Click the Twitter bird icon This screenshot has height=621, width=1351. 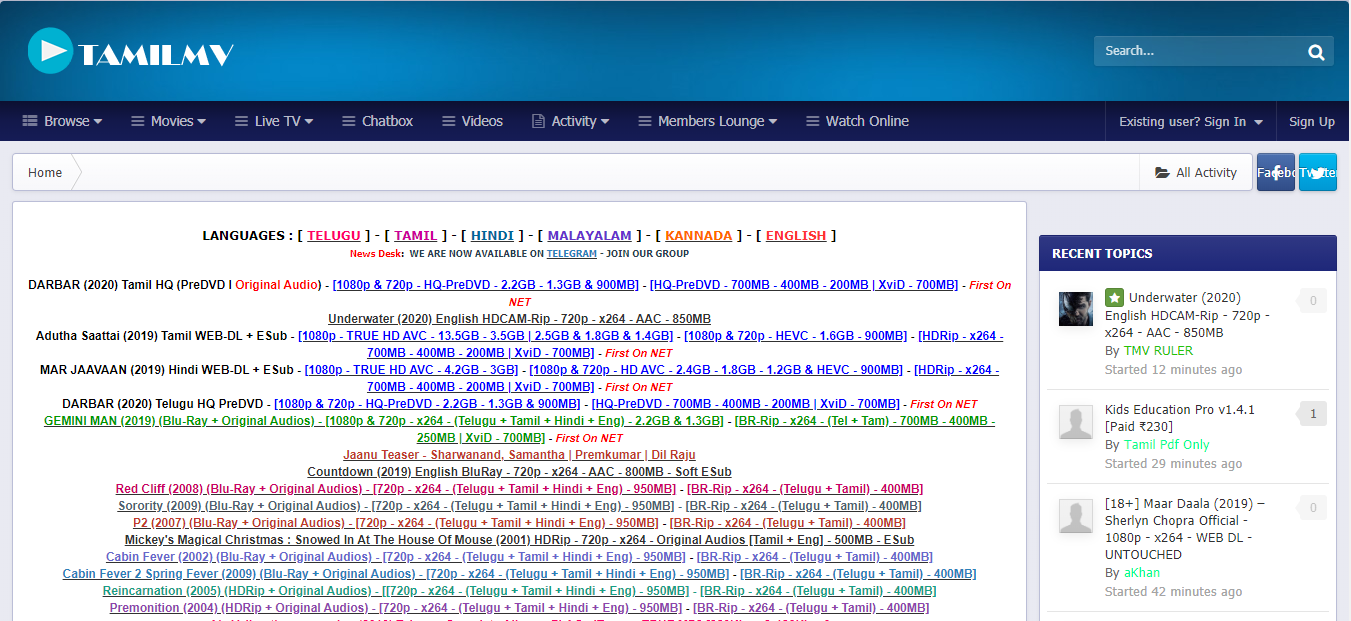(1318, 172)
